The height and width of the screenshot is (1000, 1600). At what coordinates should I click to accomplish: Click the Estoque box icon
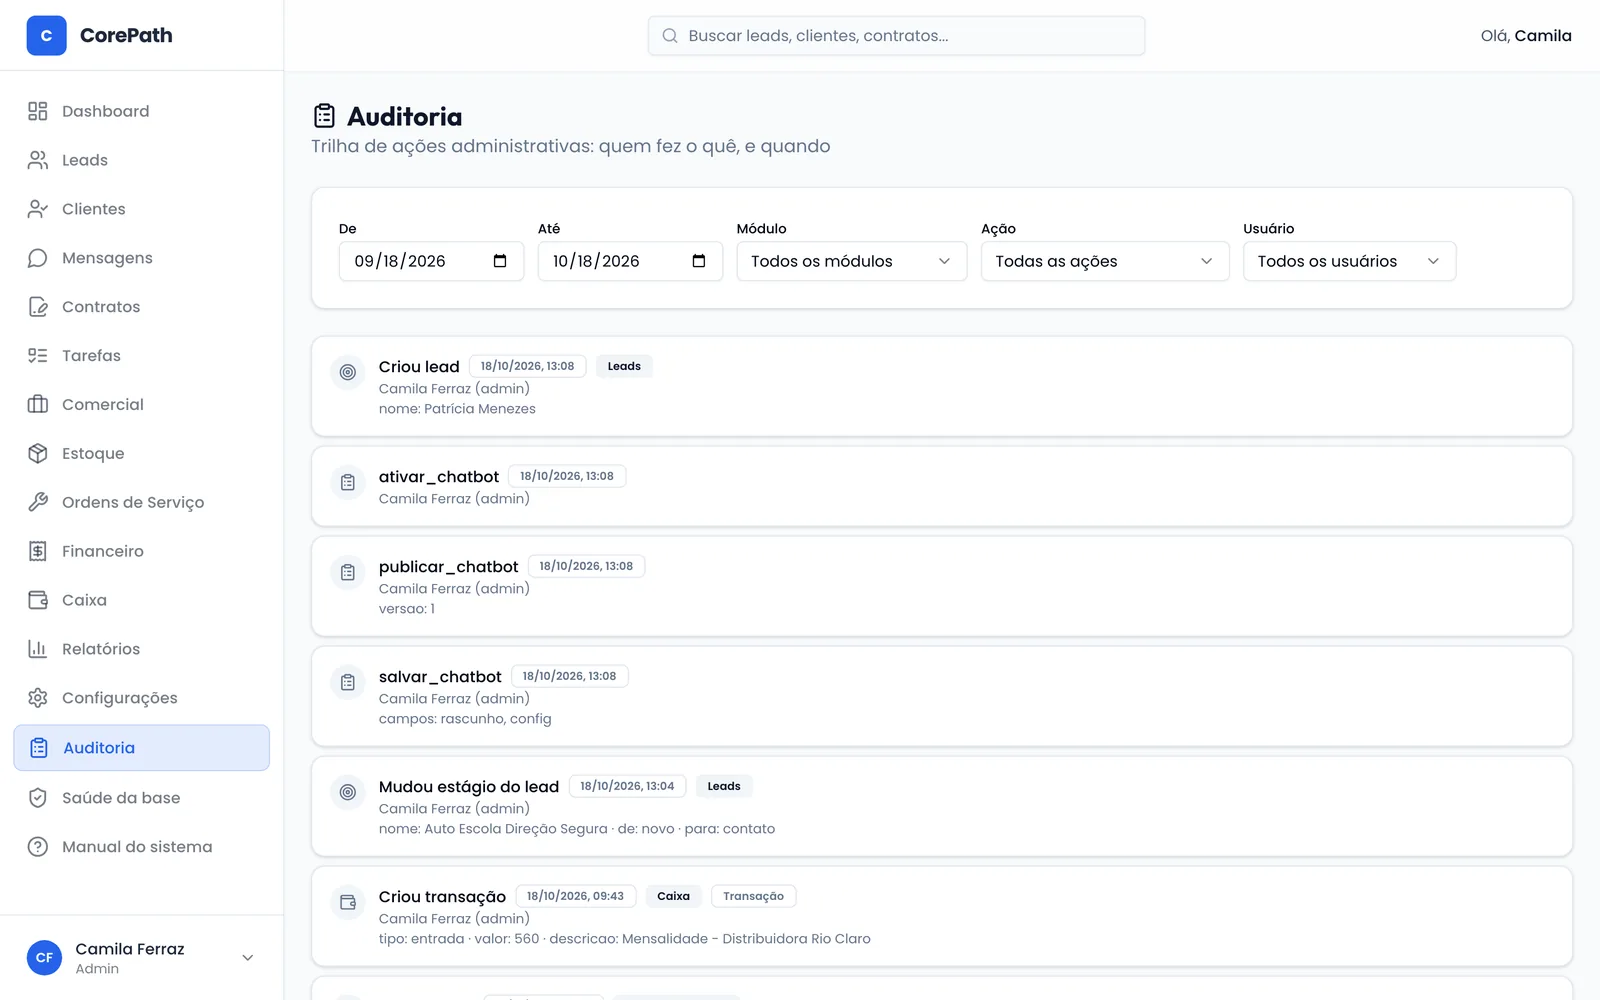[38, 453]
